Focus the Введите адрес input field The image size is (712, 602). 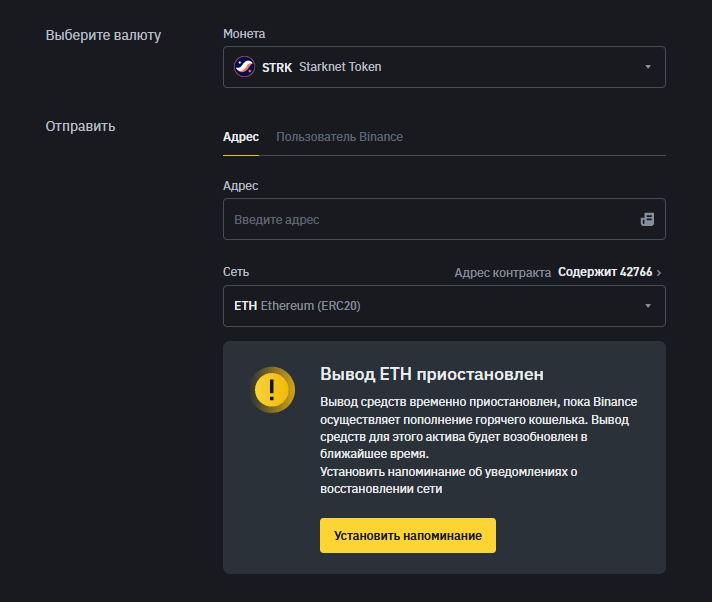click(444, 219)
